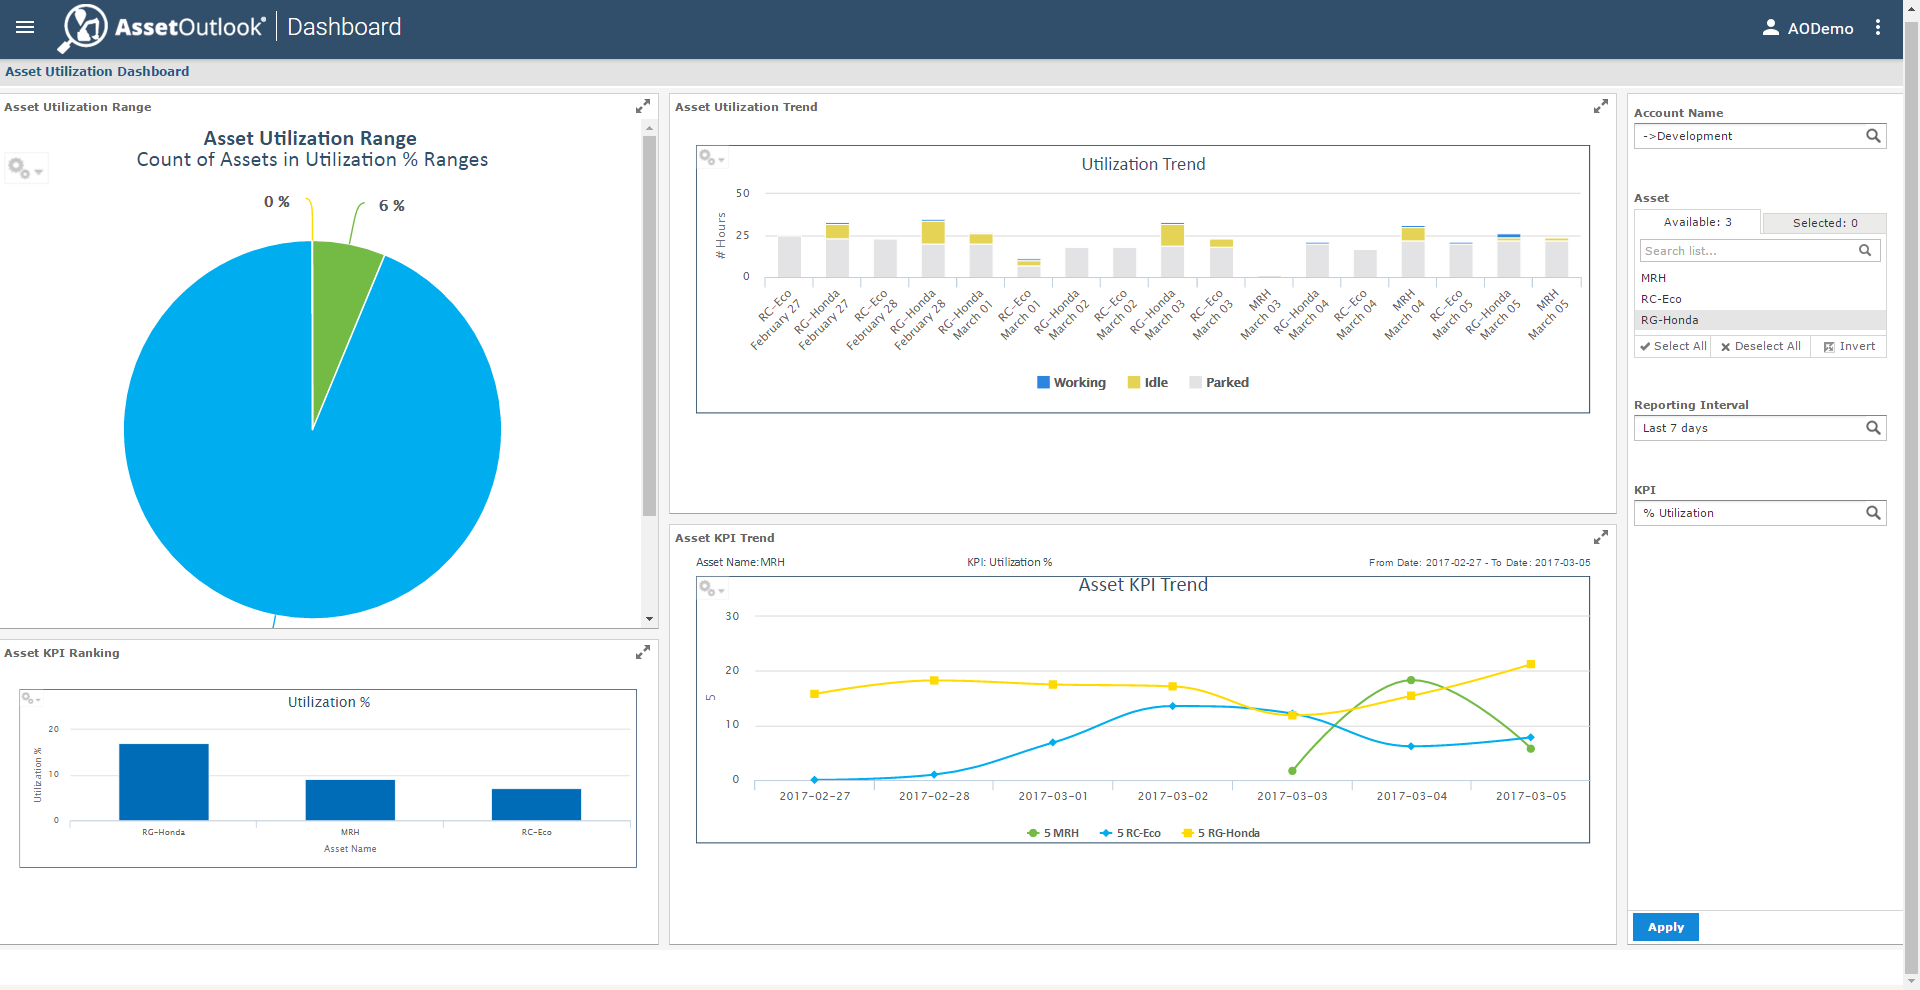
Task: Click the AssetOutlook logo
Action: [x=162, y=28]
